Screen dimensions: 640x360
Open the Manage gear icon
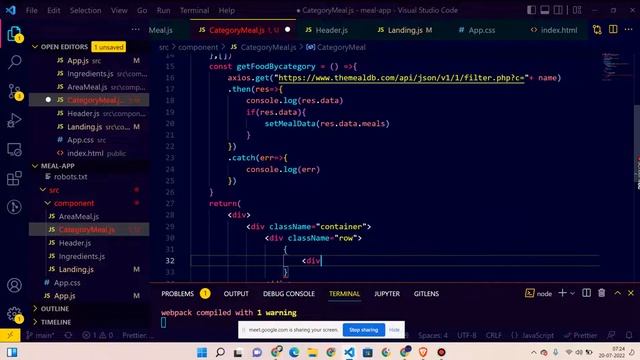(x=14, y=314)
